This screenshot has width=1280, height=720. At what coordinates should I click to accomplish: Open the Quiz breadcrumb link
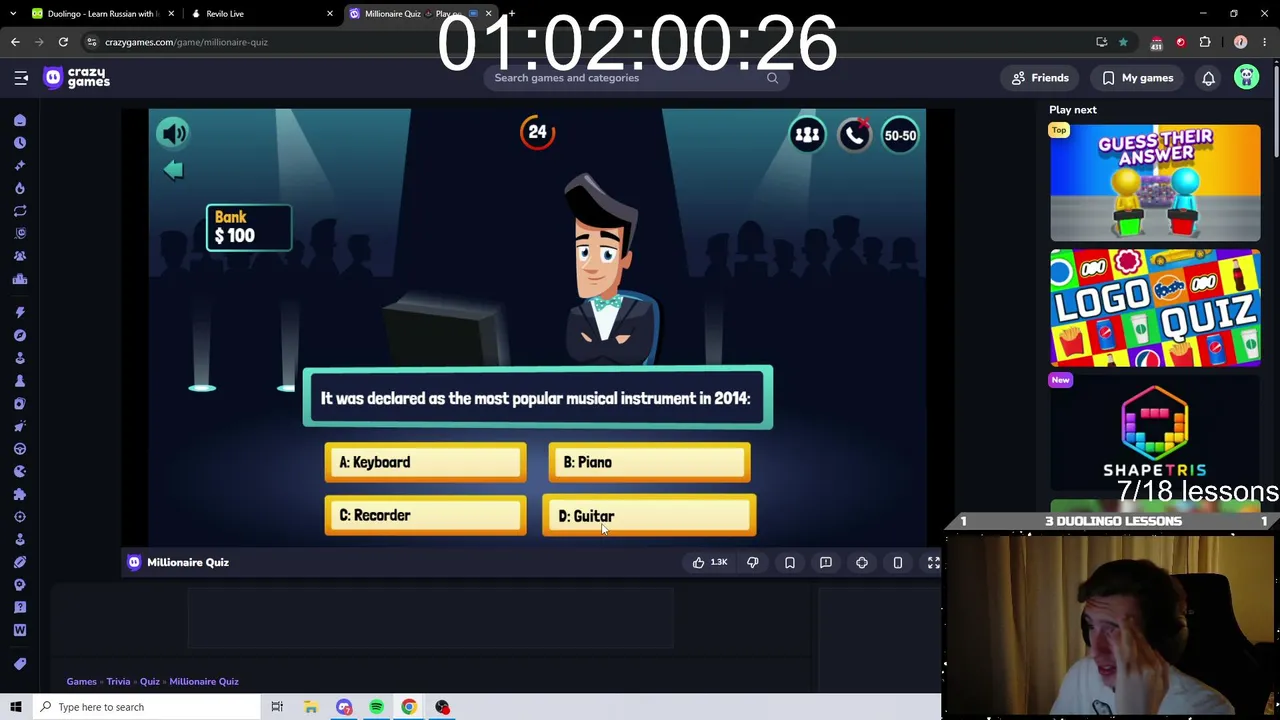pos(149,681)
